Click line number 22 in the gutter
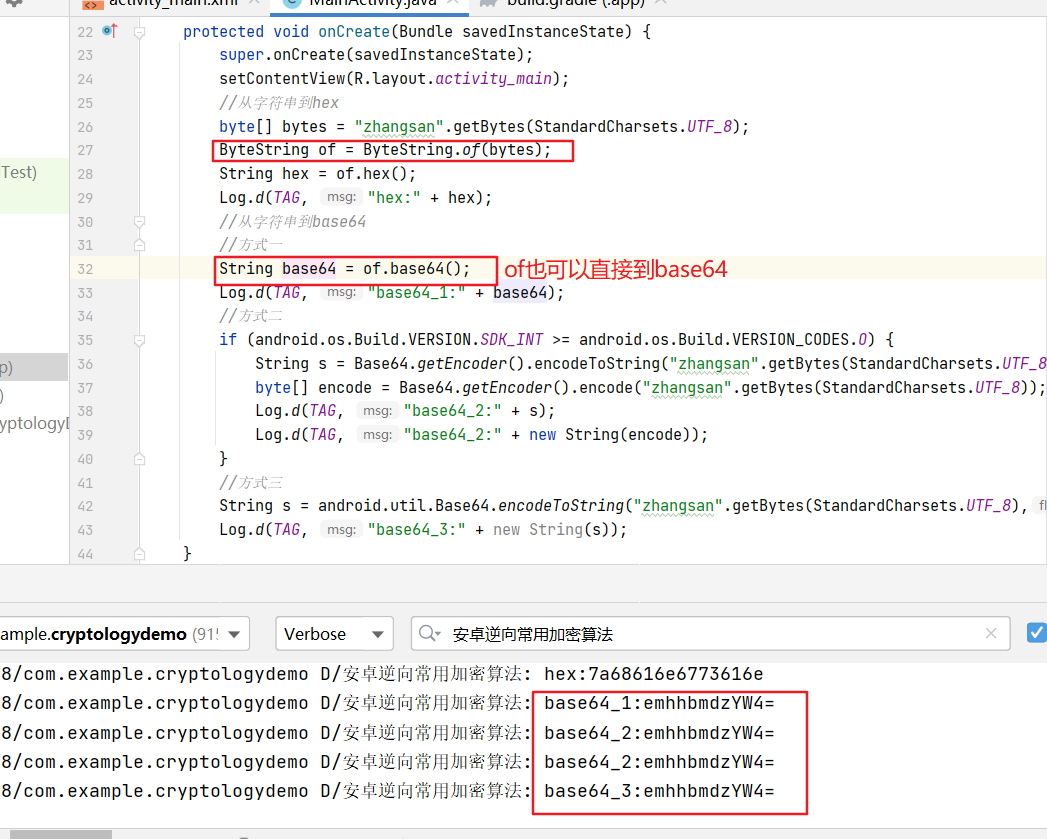This screenshot has height=839, width=1047. coord(85,32)
